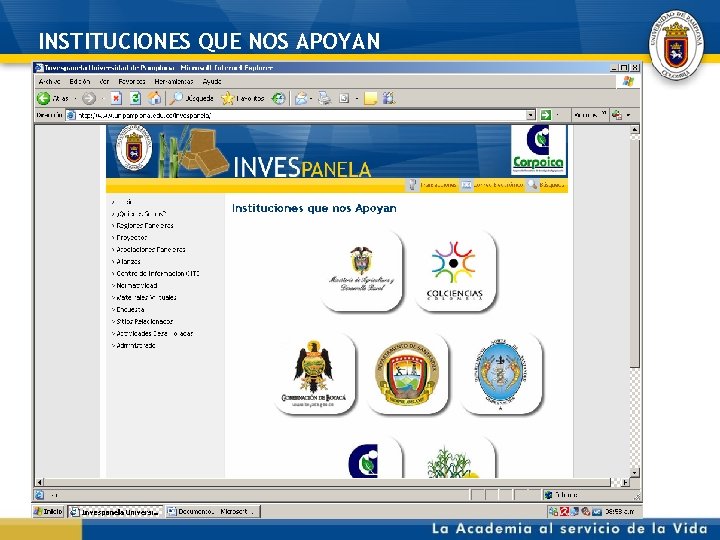The height and width of the screenshot is (540, 720).
Task: Open the Actividades Desarrolladas sidebar link
Action: click(154, 333)
